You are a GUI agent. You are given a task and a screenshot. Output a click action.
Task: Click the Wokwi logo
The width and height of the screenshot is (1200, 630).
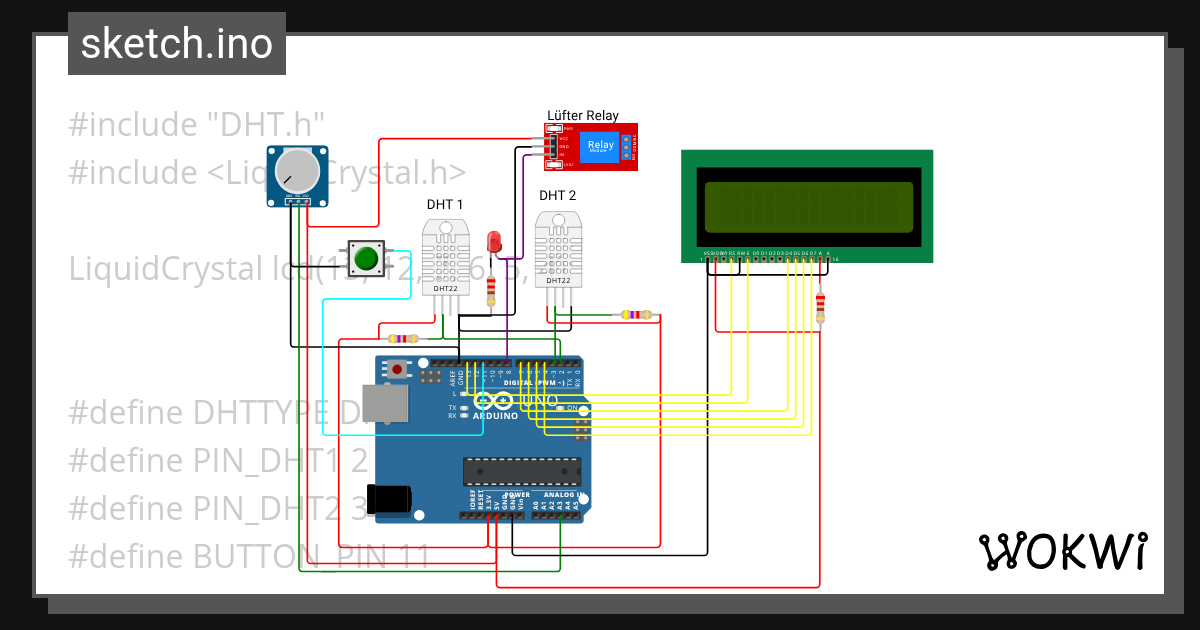pos(1063,550)
